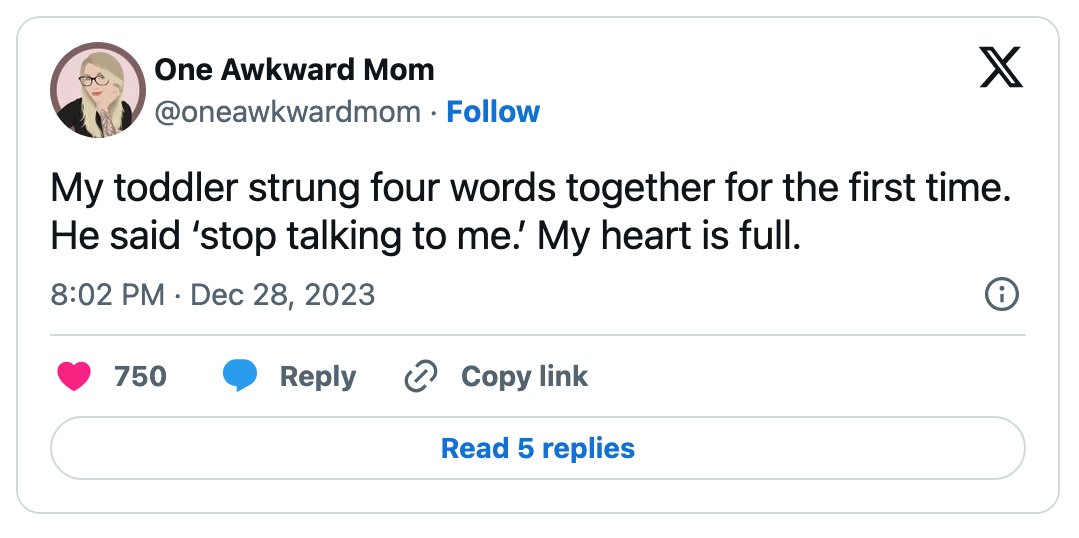Click the sentence My heart is full
Viewport: 1079px width, 538px height.
[x=670, y=237]
